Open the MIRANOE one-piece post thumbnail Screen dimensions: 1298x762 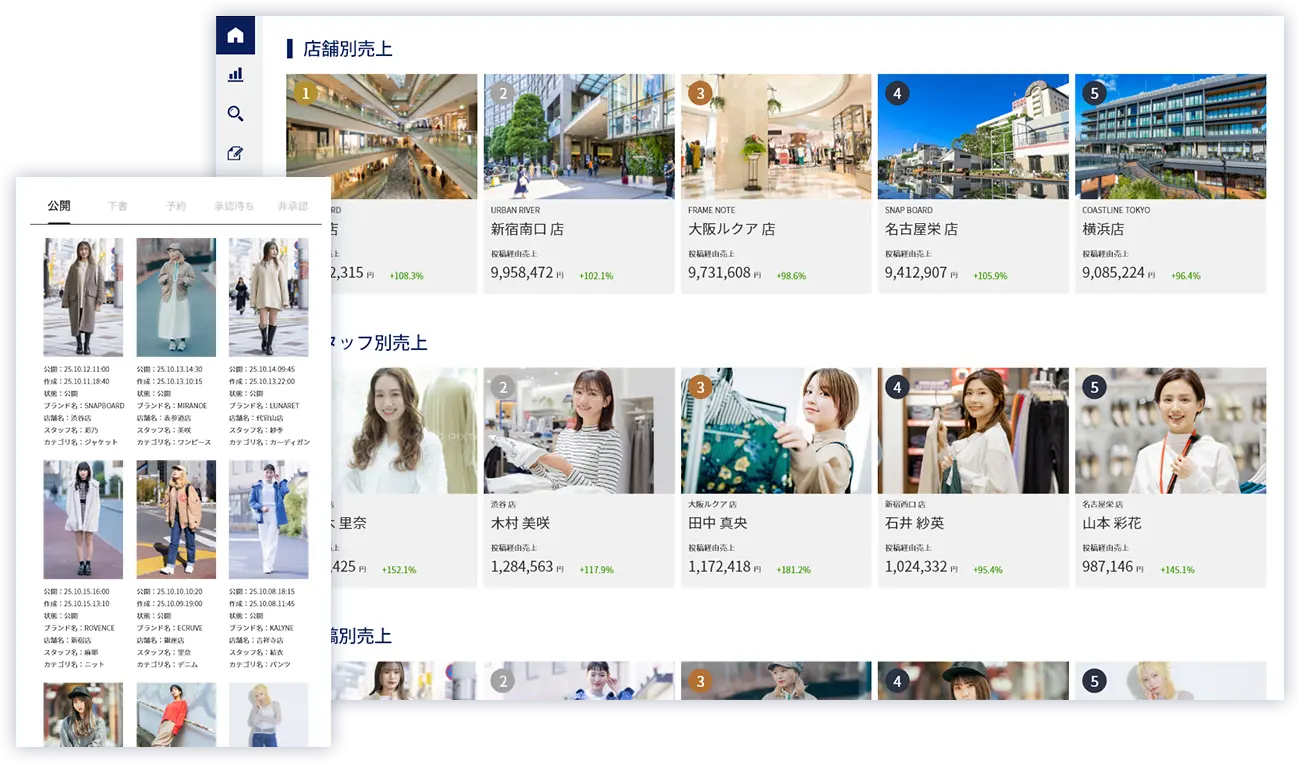pyautogui.click(x=176, y=297)
